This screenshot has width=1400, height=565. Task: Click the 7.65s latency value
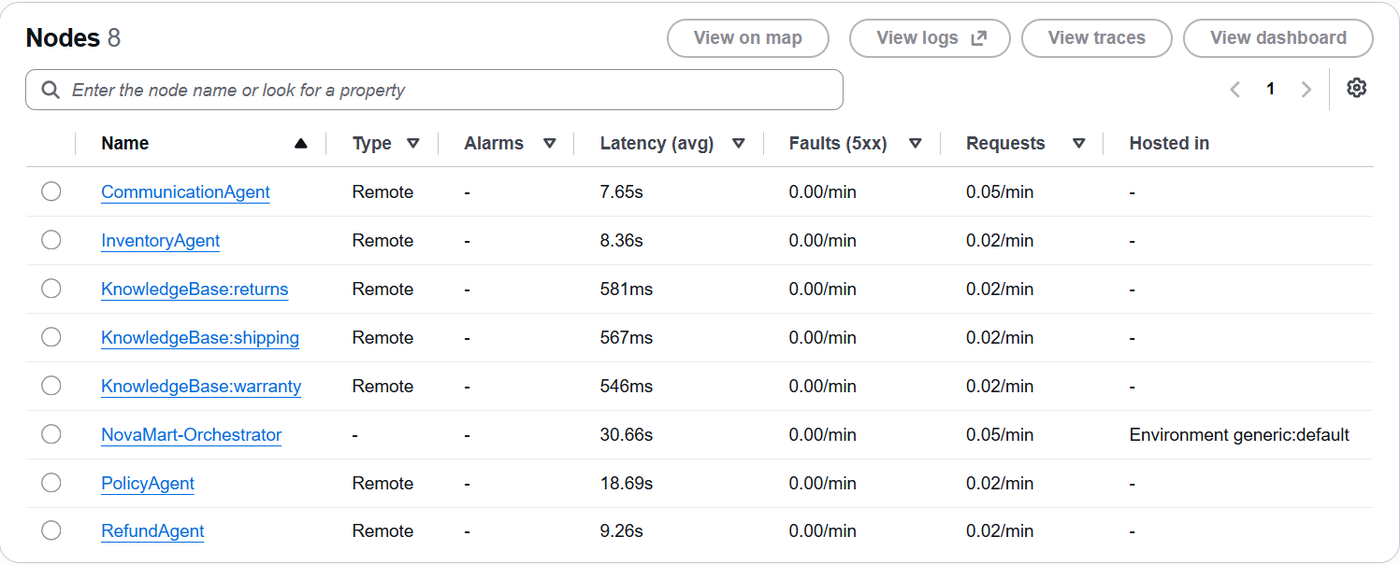point(621,192)
